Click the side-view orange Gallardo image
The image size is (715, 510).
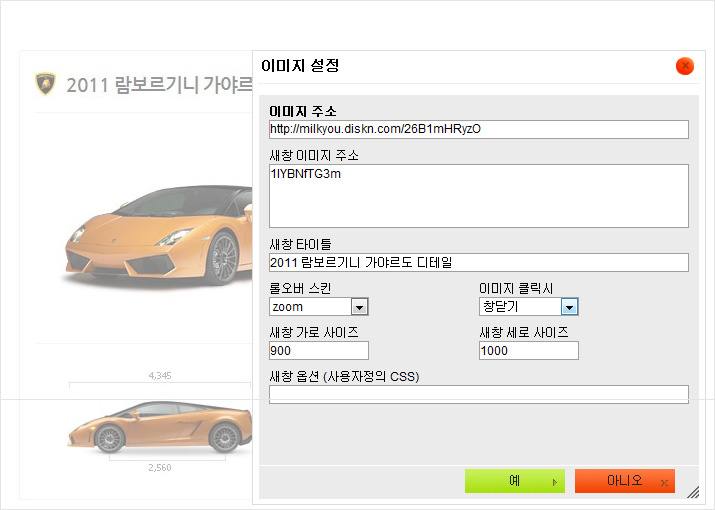pyautogui.click(x=160, y=427)
